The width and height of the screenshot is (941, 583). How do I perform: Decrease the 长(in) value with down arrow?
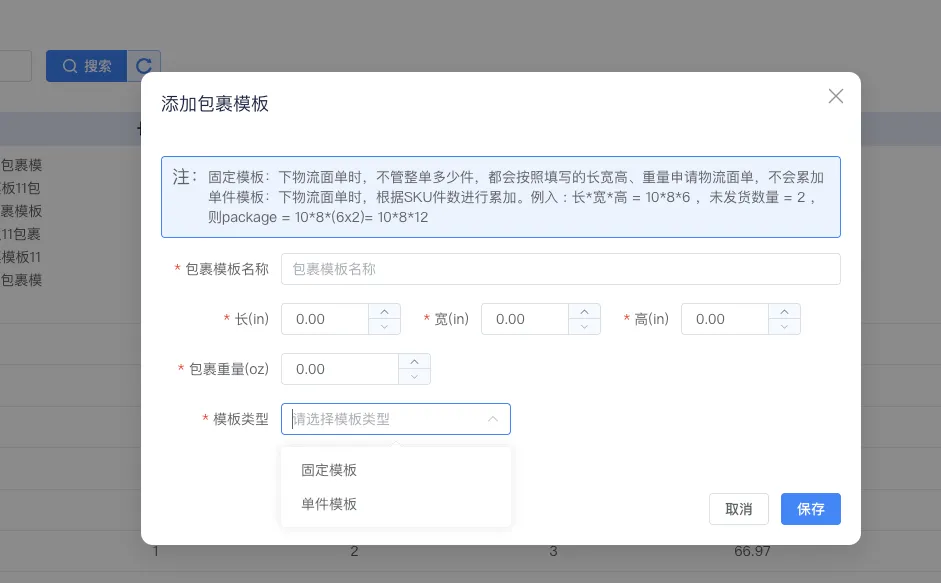pos(385,327)
